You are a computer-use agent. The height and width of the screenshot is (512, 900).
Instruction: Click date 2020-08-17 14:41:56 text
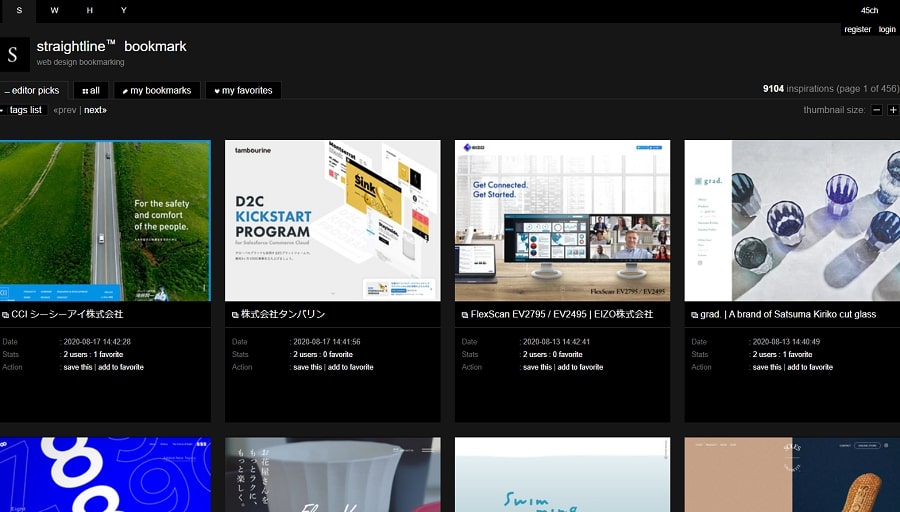pos(327,342)
